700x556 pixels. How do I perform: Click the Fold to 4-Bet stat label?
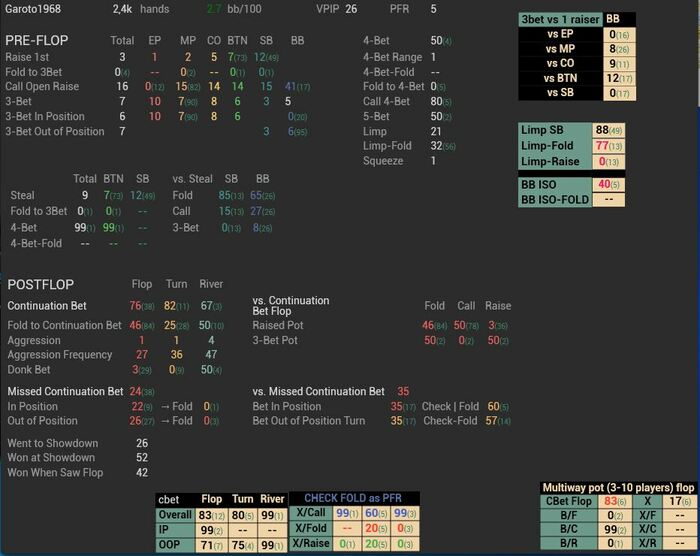[393, 87]
